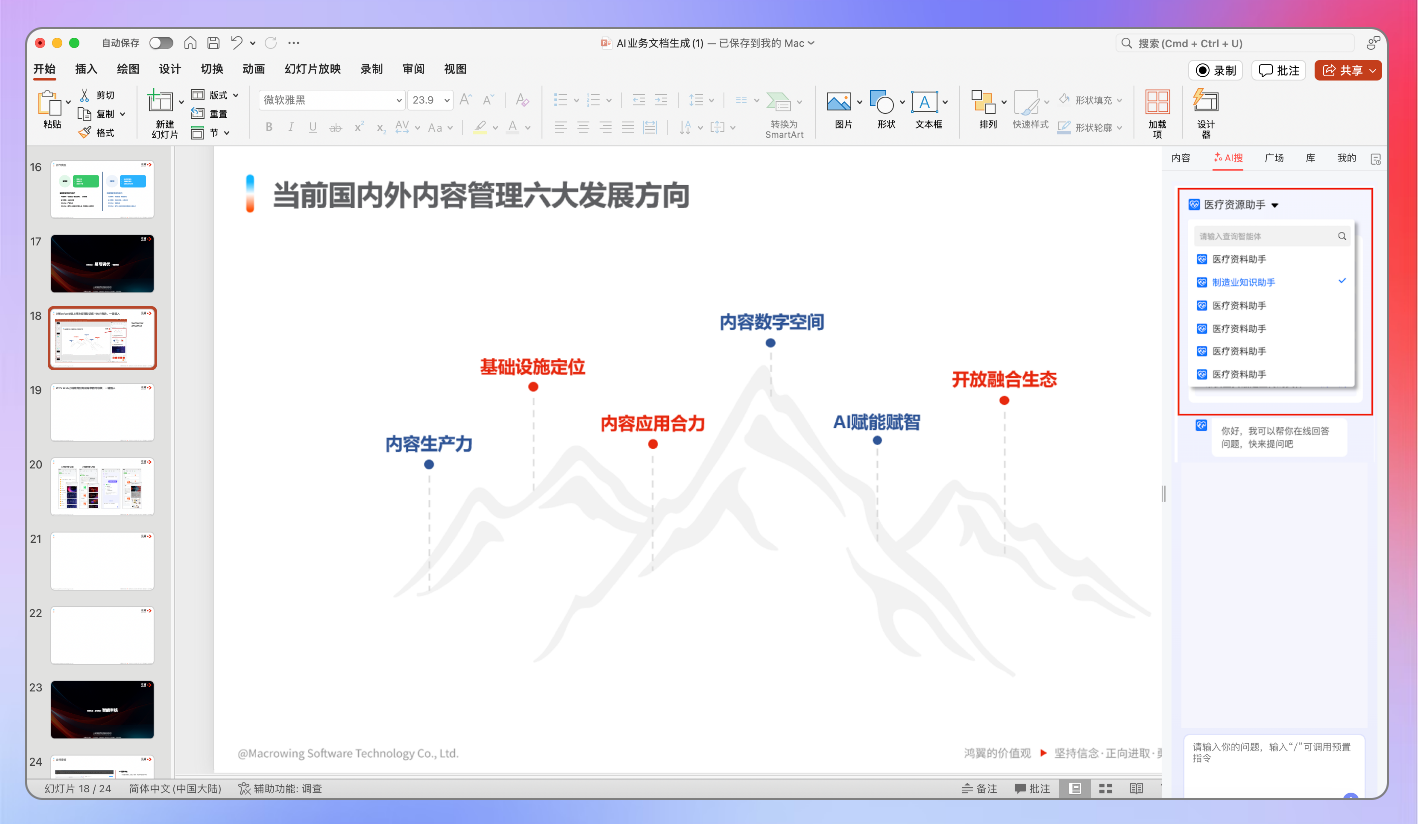Click the 录制 record button at top right
Viewport: 1419px width, 826px height.
[1216, 70]
